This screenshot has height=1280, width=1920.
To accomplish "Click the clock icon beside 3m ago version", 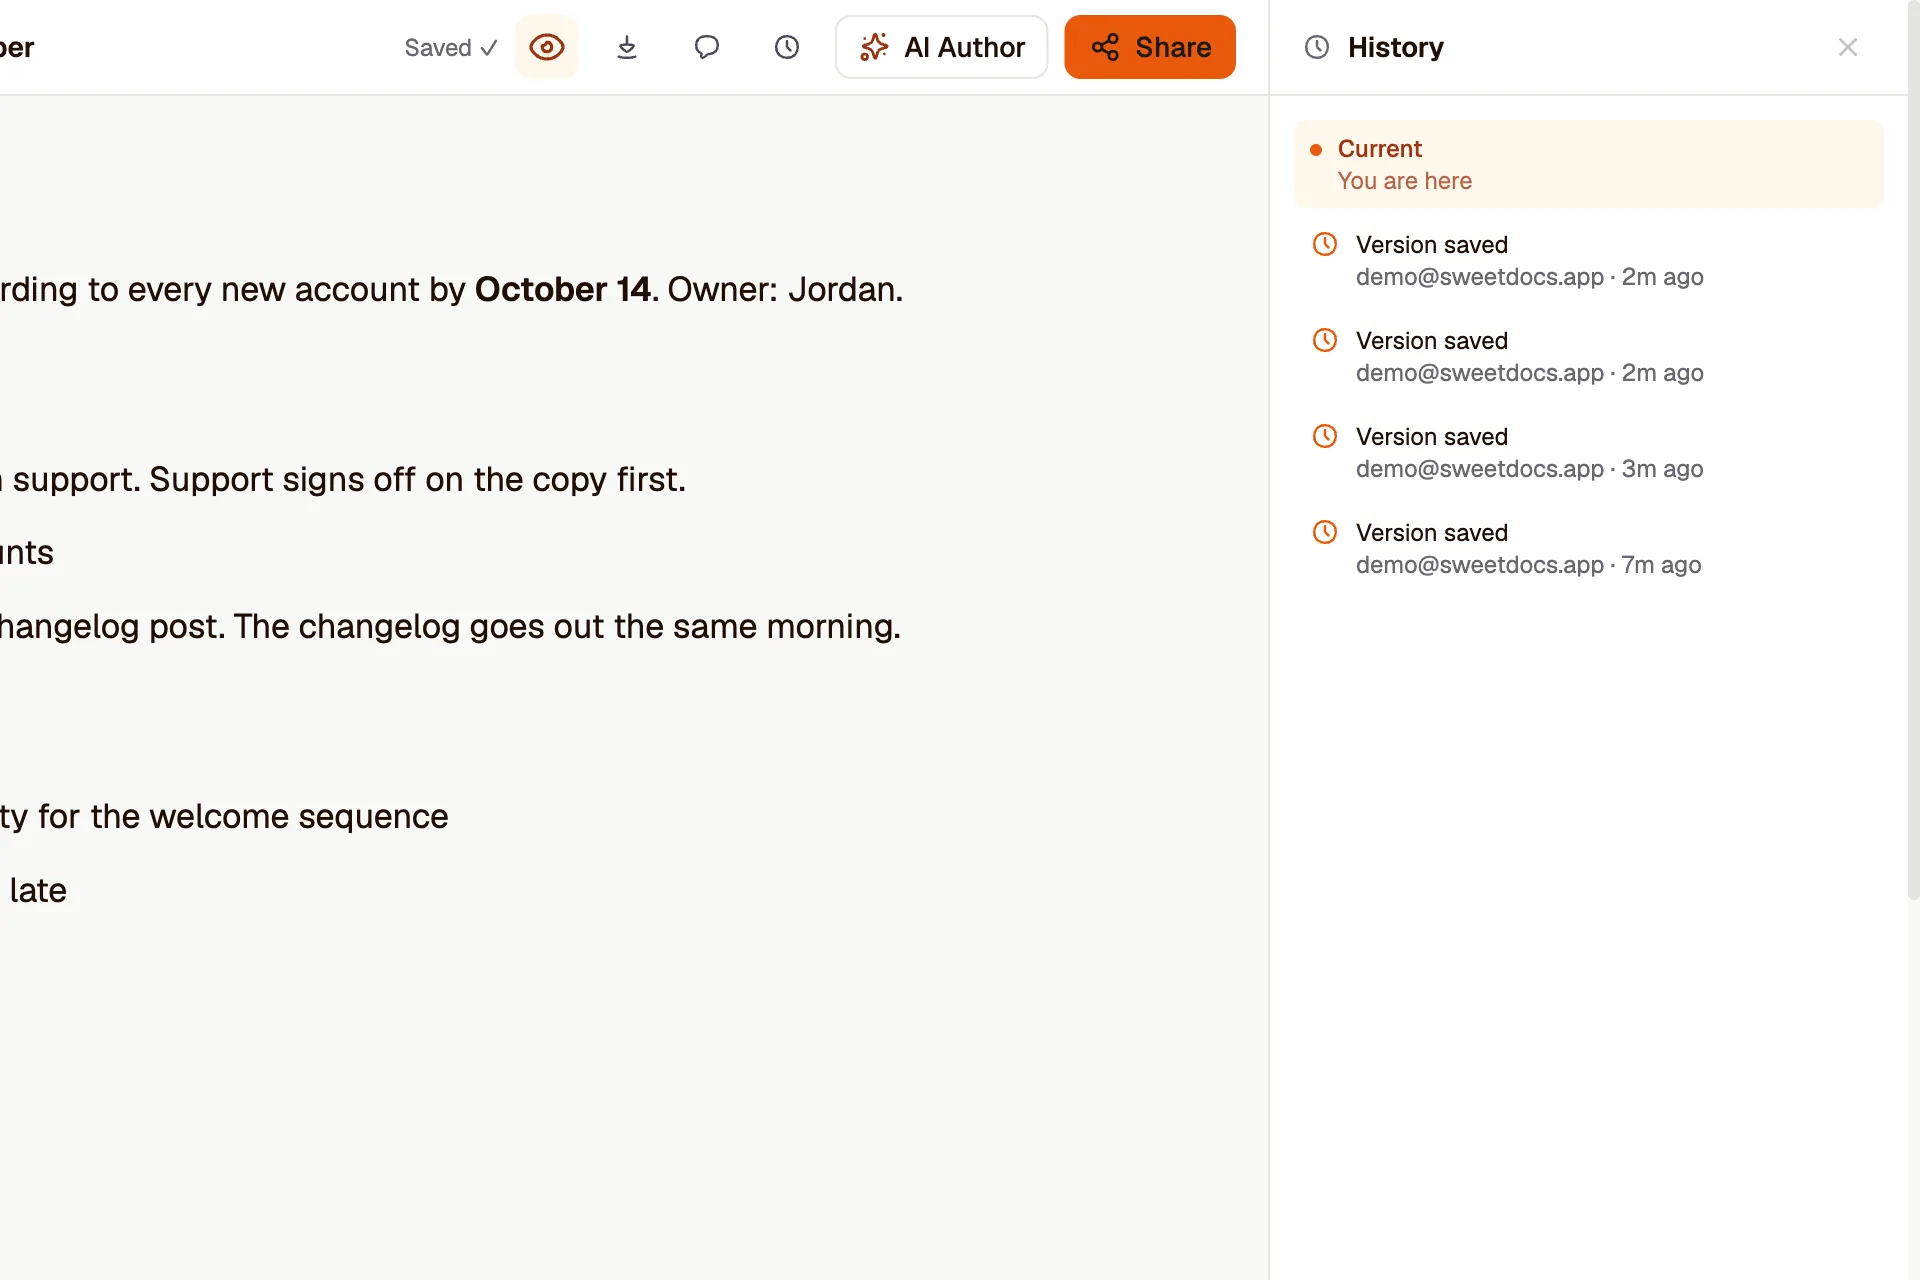I will [1325, 436].
